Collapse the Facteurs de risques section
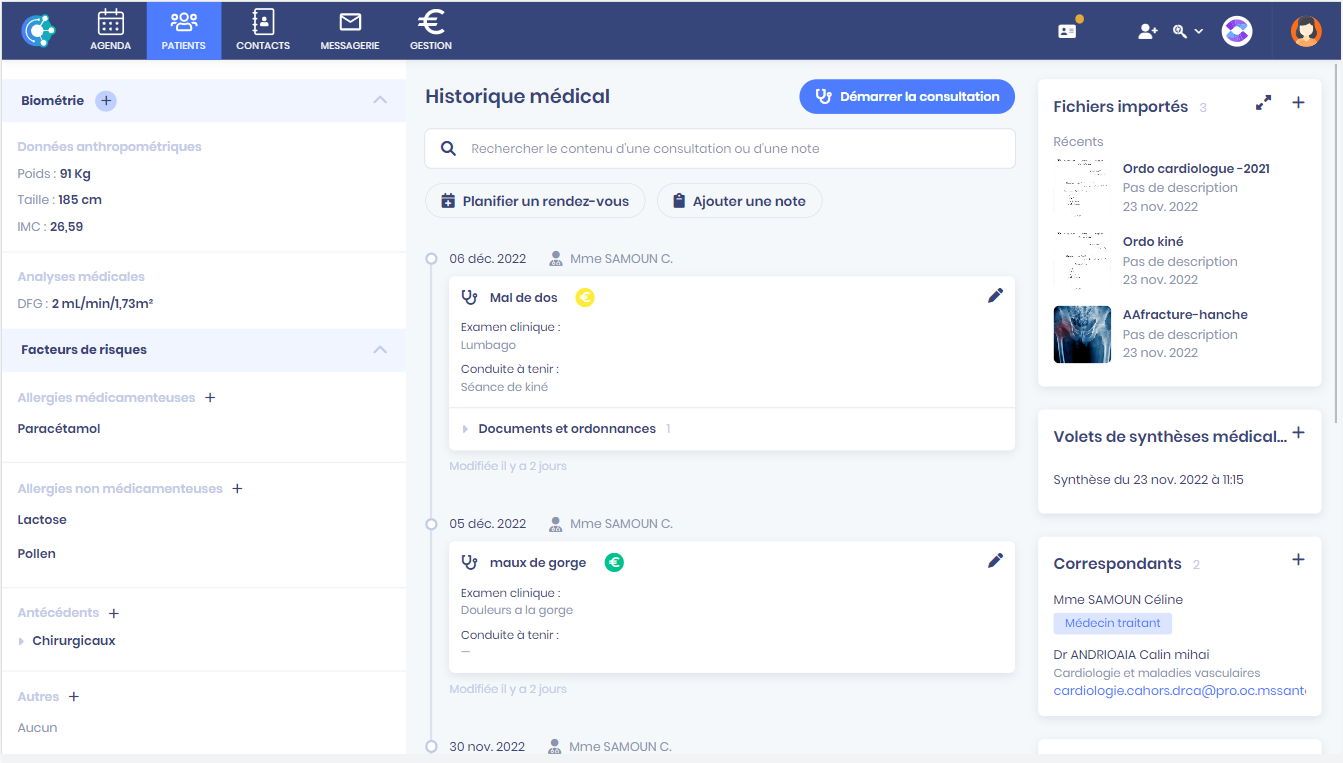This screenshot has height=763, width=1343. point(380,350)
